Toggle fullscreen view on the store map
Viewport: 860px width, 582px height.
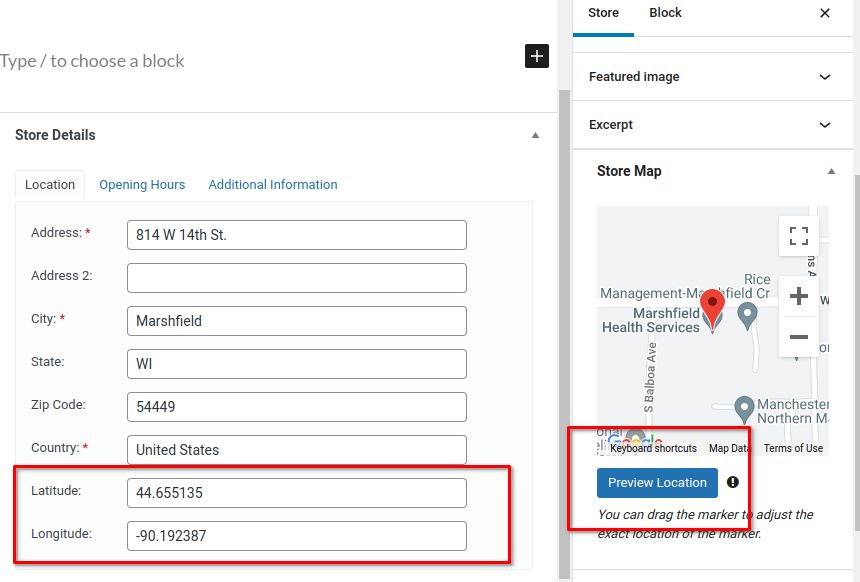pyautogui.click(x=799, y=236)
